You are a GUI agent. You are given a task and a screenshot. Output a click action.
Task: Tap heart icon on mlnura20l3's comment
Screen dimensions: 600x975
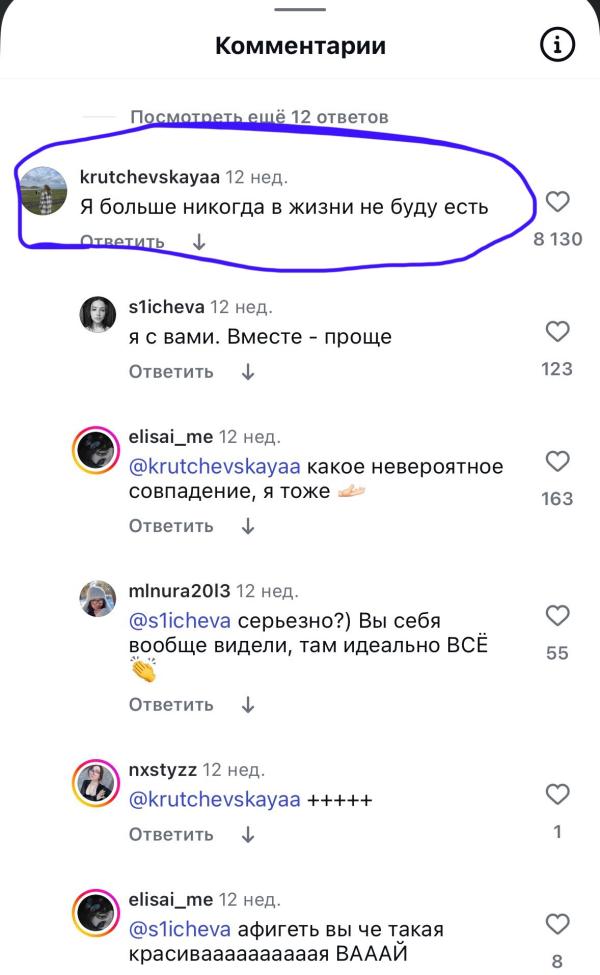[x=557, y=616]
